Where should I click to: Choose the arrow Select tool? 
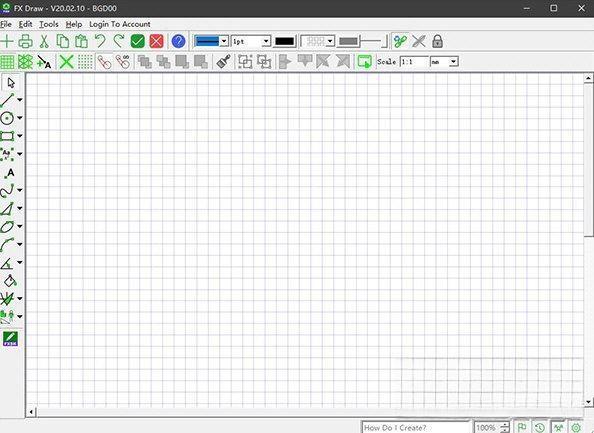[x=11, y=82]
